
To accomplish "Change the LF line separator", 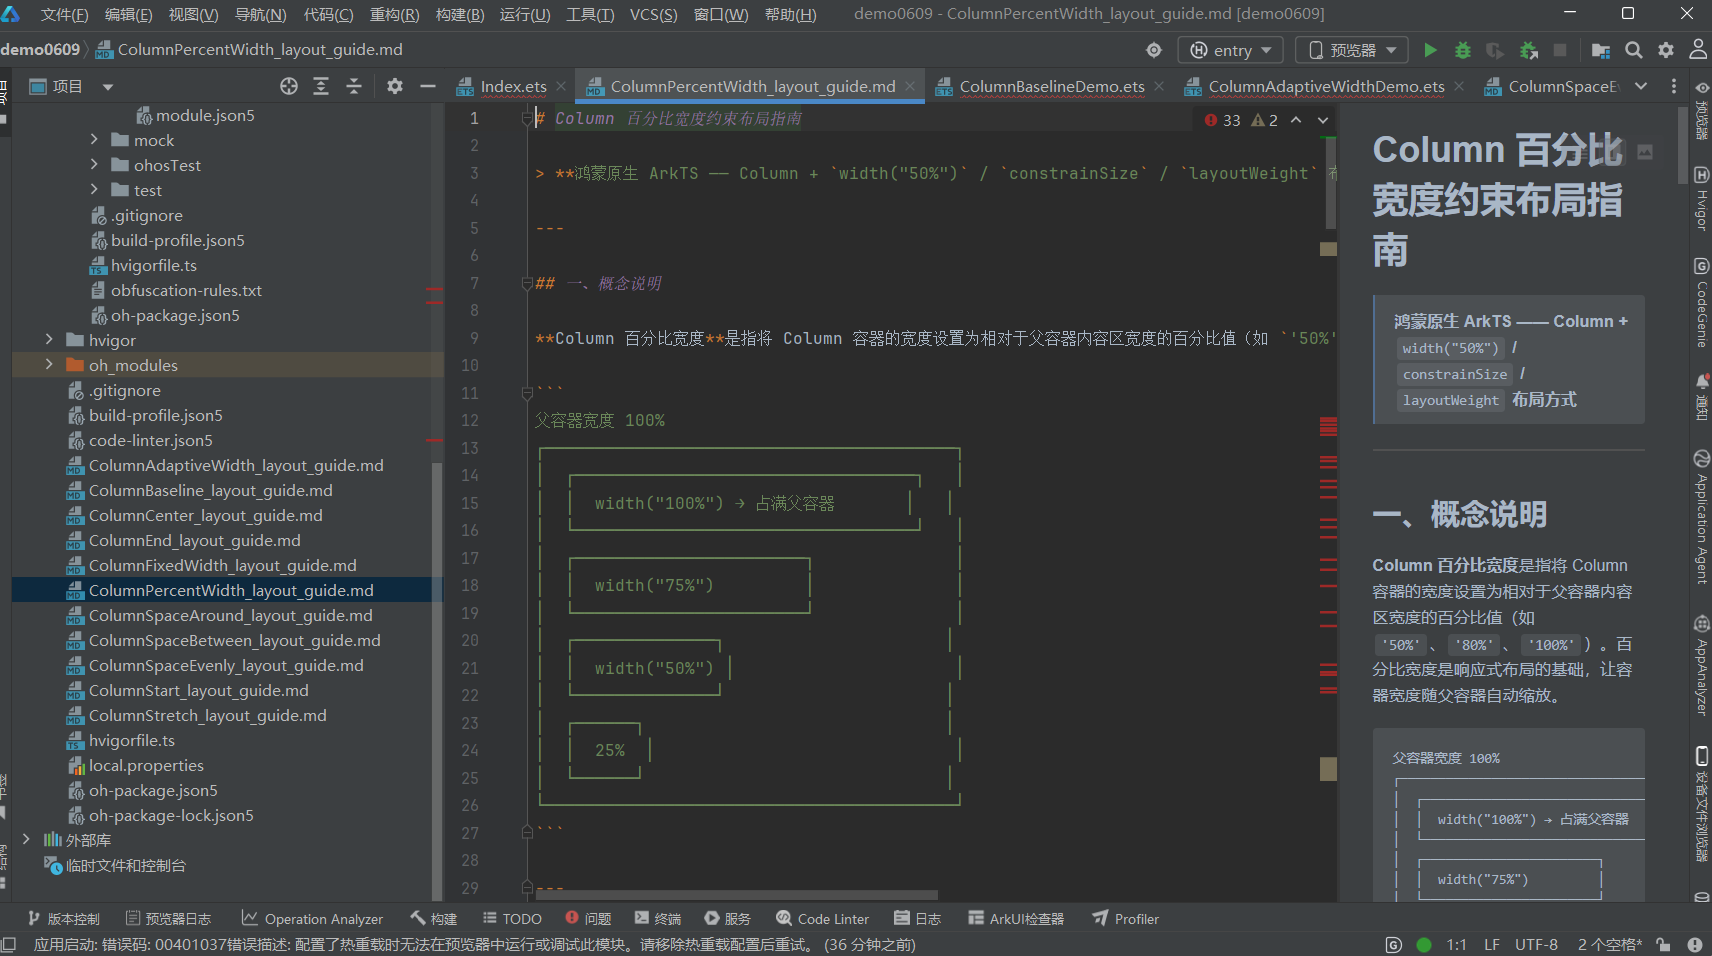I will (1491, 945).
